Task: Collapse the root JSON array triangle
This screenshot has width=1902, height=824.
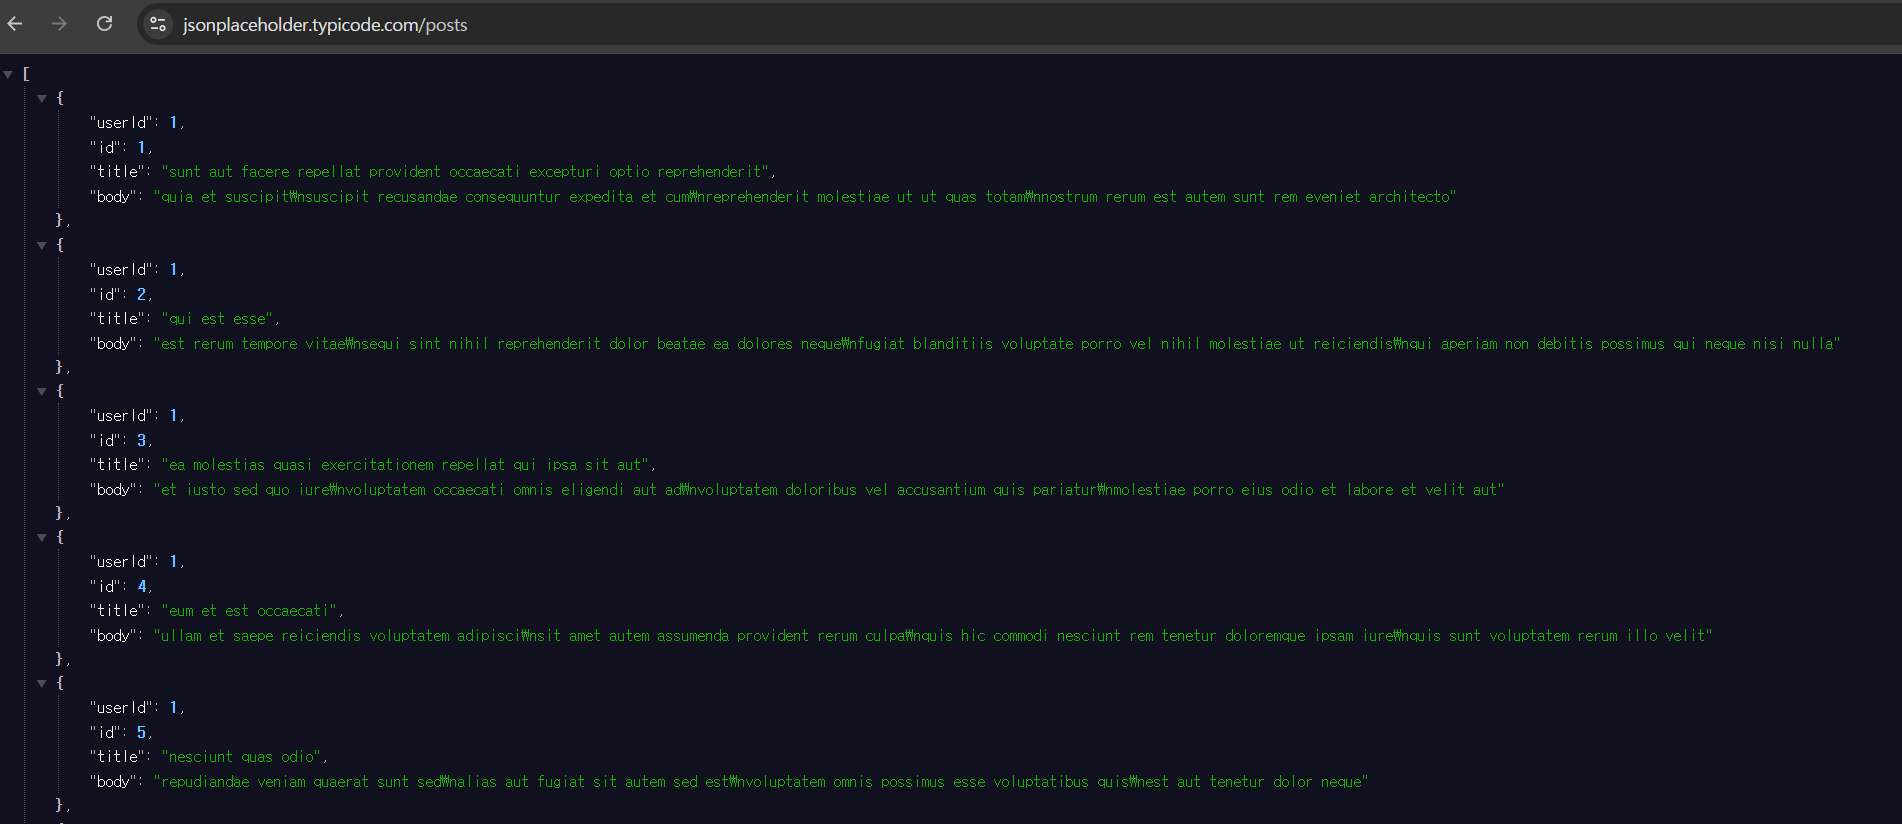Action: pyautogui.click(x=8, y=74)
